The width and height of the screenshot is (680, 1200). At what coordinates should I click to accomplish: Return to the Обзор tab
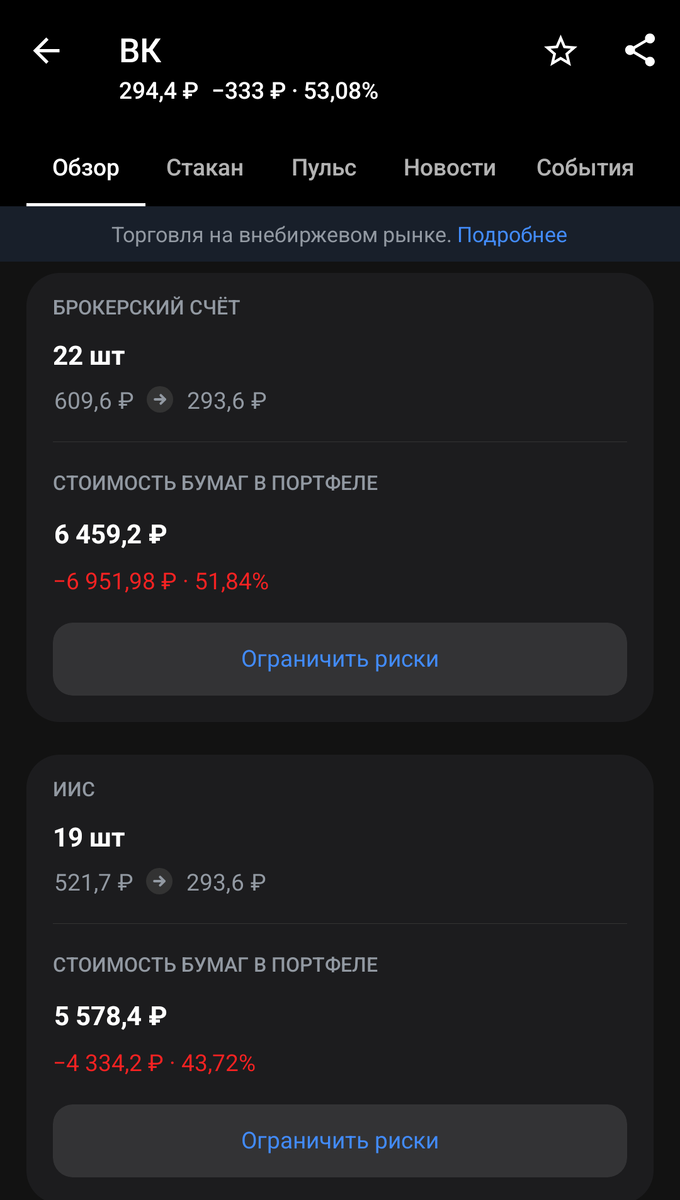(x=86, y=168)
